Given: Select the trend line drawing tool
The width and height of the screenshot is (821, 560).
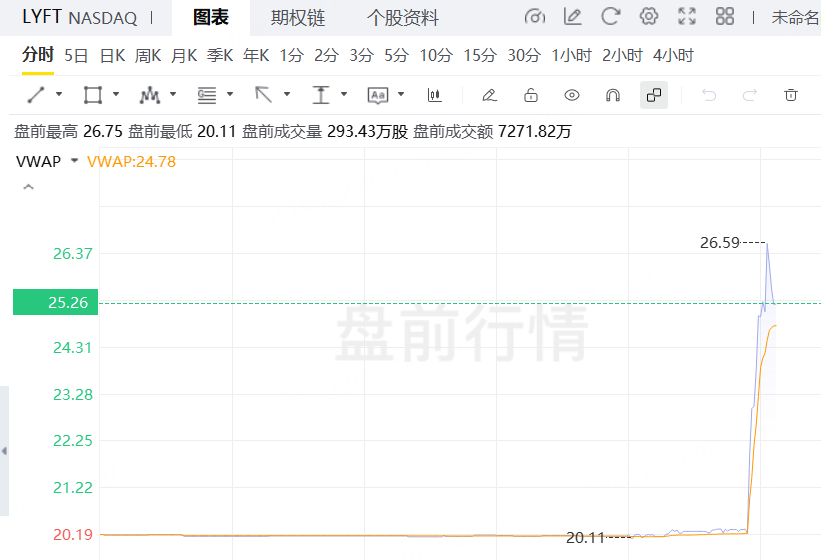Looking at the screenshot, I should 36,95.
